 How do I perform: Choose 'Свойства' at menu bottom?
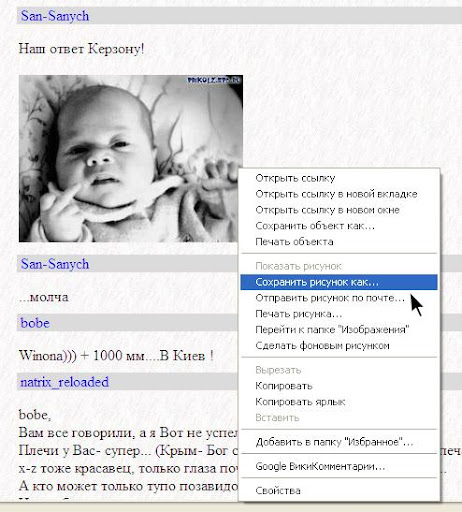(339, 491)
